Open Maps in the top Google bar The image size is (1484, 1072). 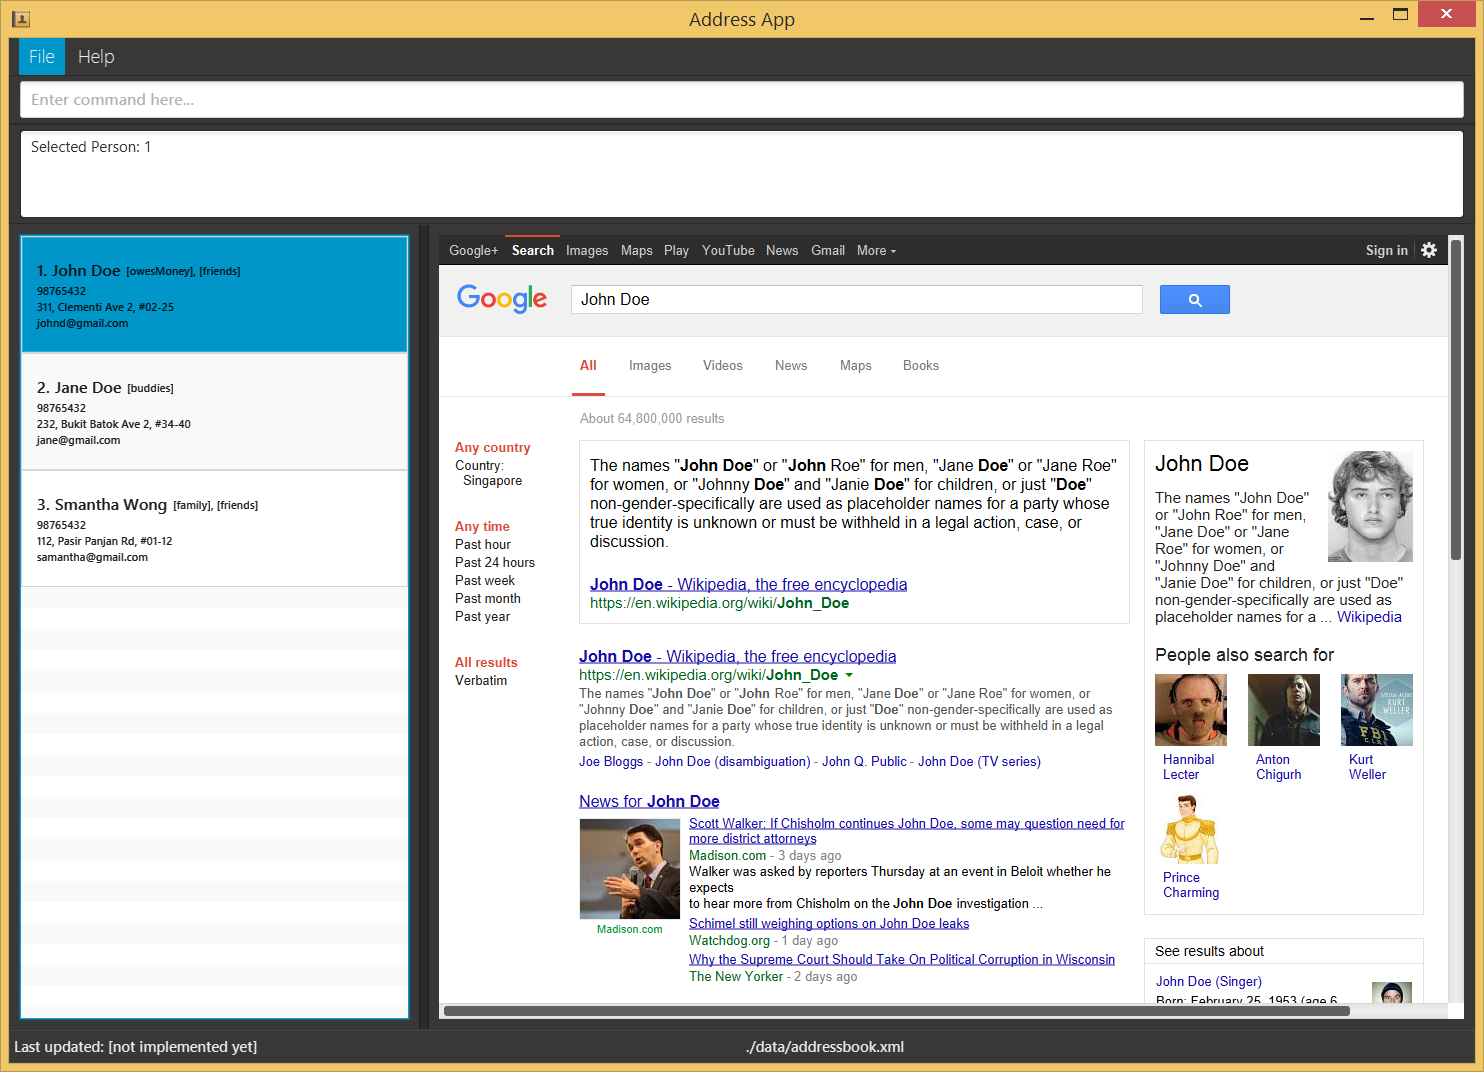pos(637,251)
